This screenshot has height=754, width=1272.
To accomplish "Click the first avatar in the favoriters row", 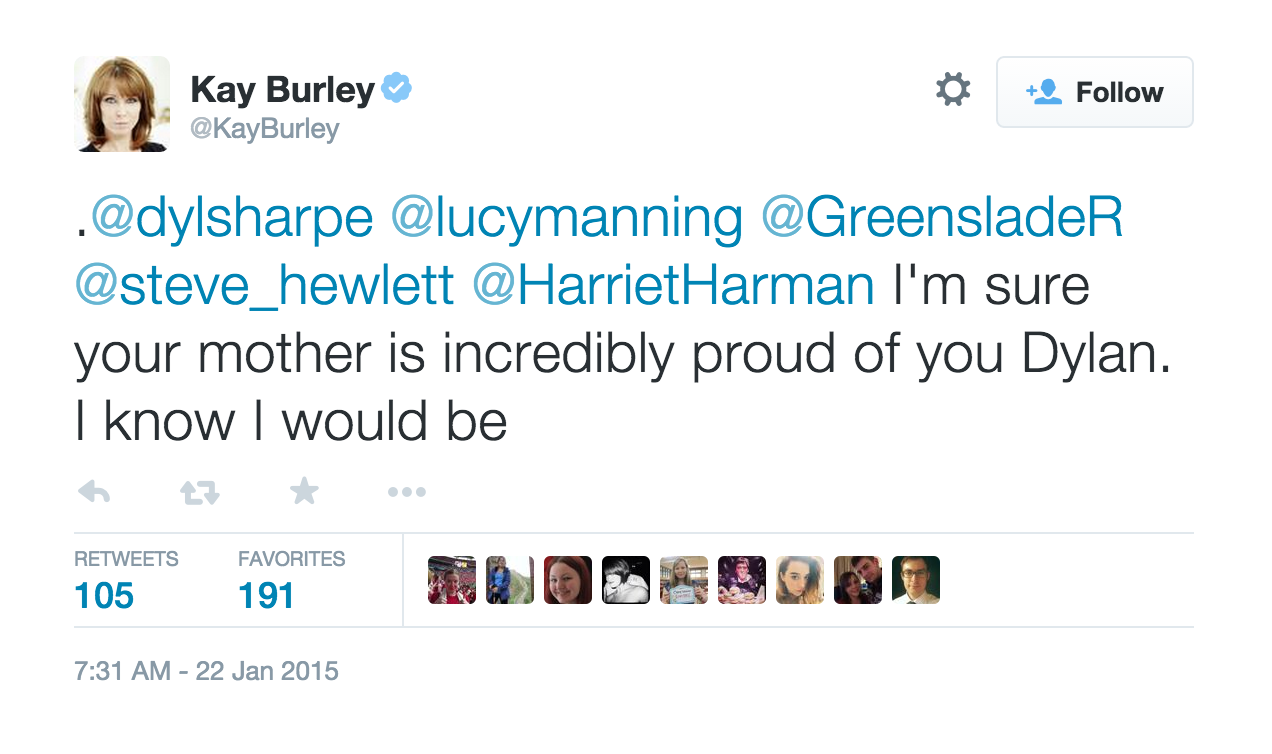I will point(452,580).
